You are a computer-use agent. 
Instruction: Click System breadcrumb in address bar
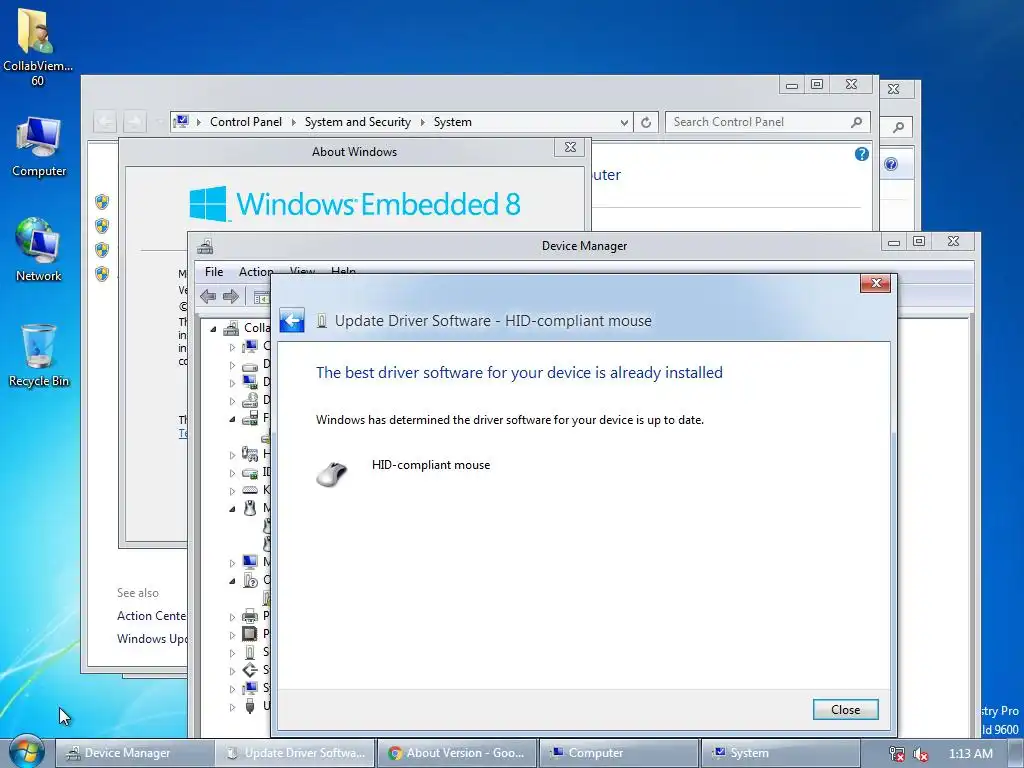(x=453, y=122)
